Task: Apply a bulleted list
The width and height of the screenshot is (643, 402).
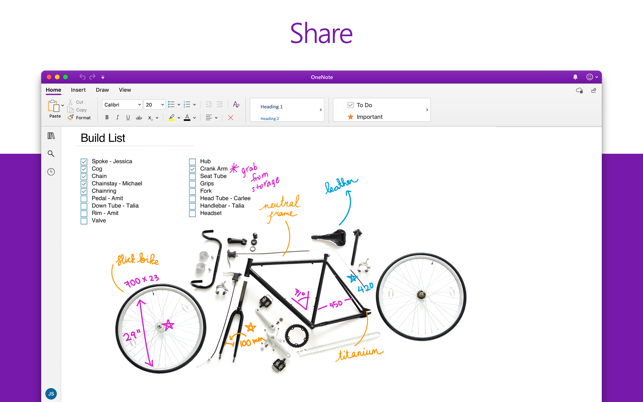Action: click(171, 105)
